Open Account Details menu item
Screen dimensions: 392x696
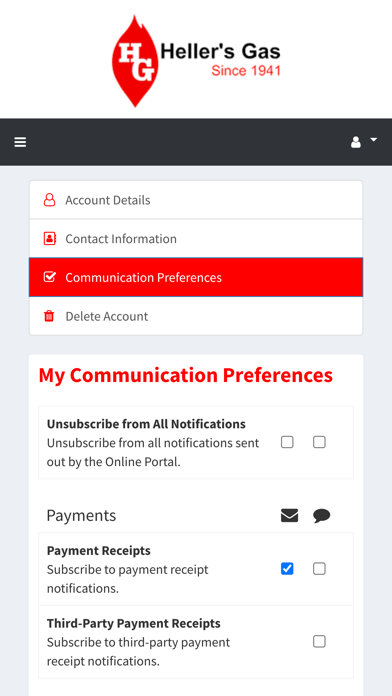tap(196, 200)
